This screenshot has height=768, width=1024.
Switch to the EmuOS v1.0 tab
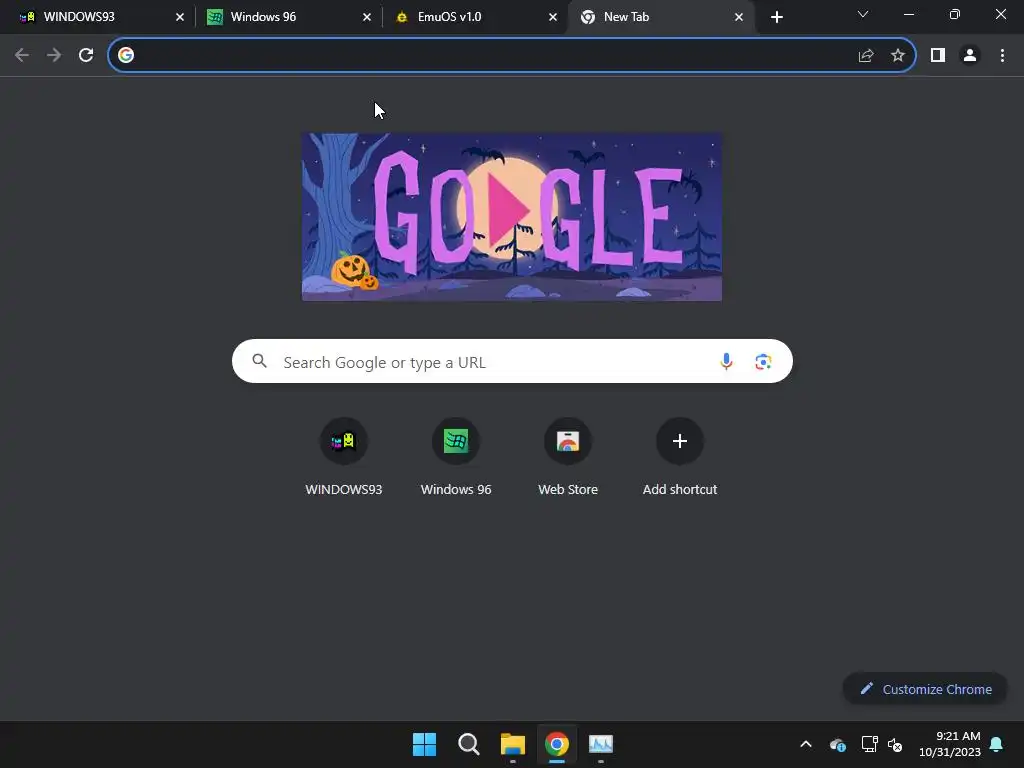tap(475, 17)
